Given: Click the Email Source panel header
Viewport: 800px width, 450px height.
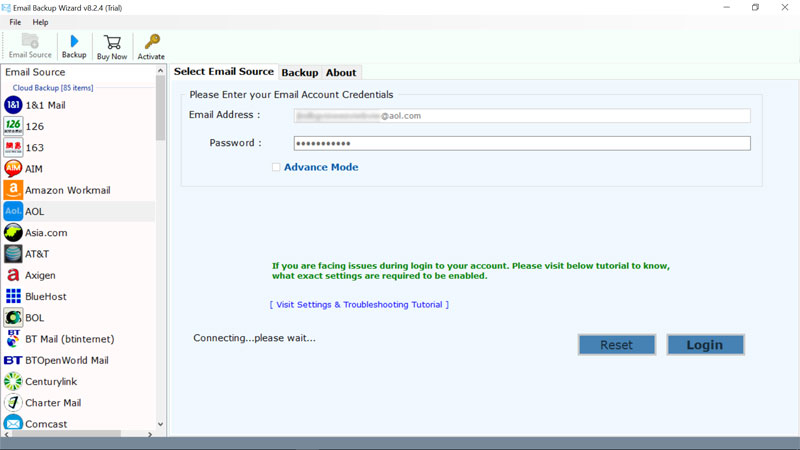Looking at the screenshot, I should (35, 72).
